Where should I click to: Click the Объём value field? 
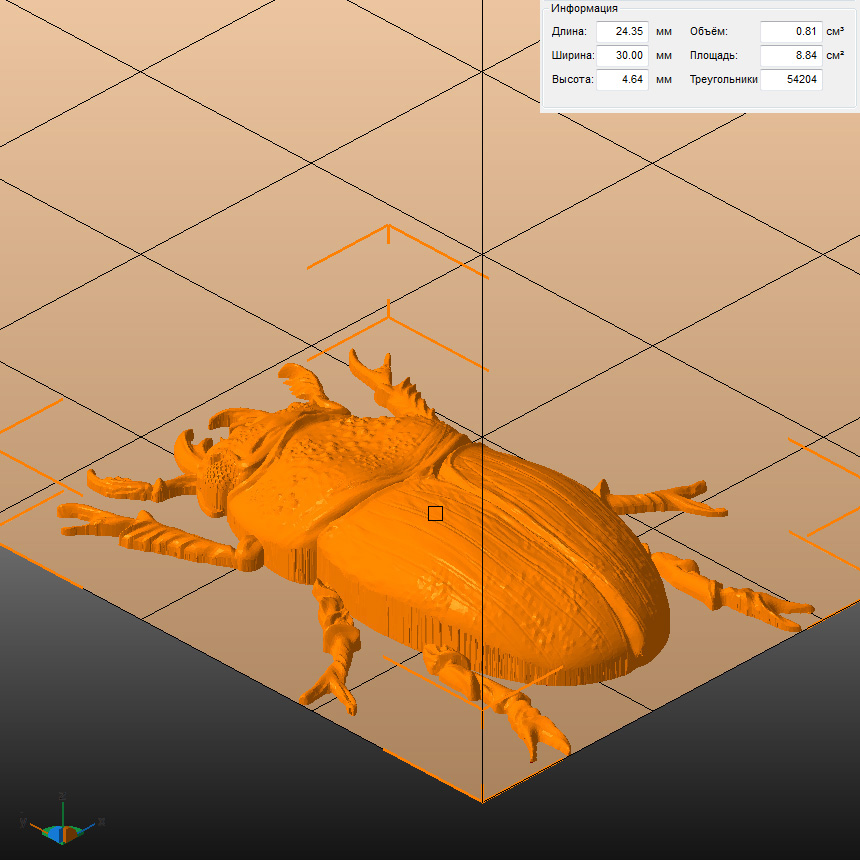(x=791, y=32)
